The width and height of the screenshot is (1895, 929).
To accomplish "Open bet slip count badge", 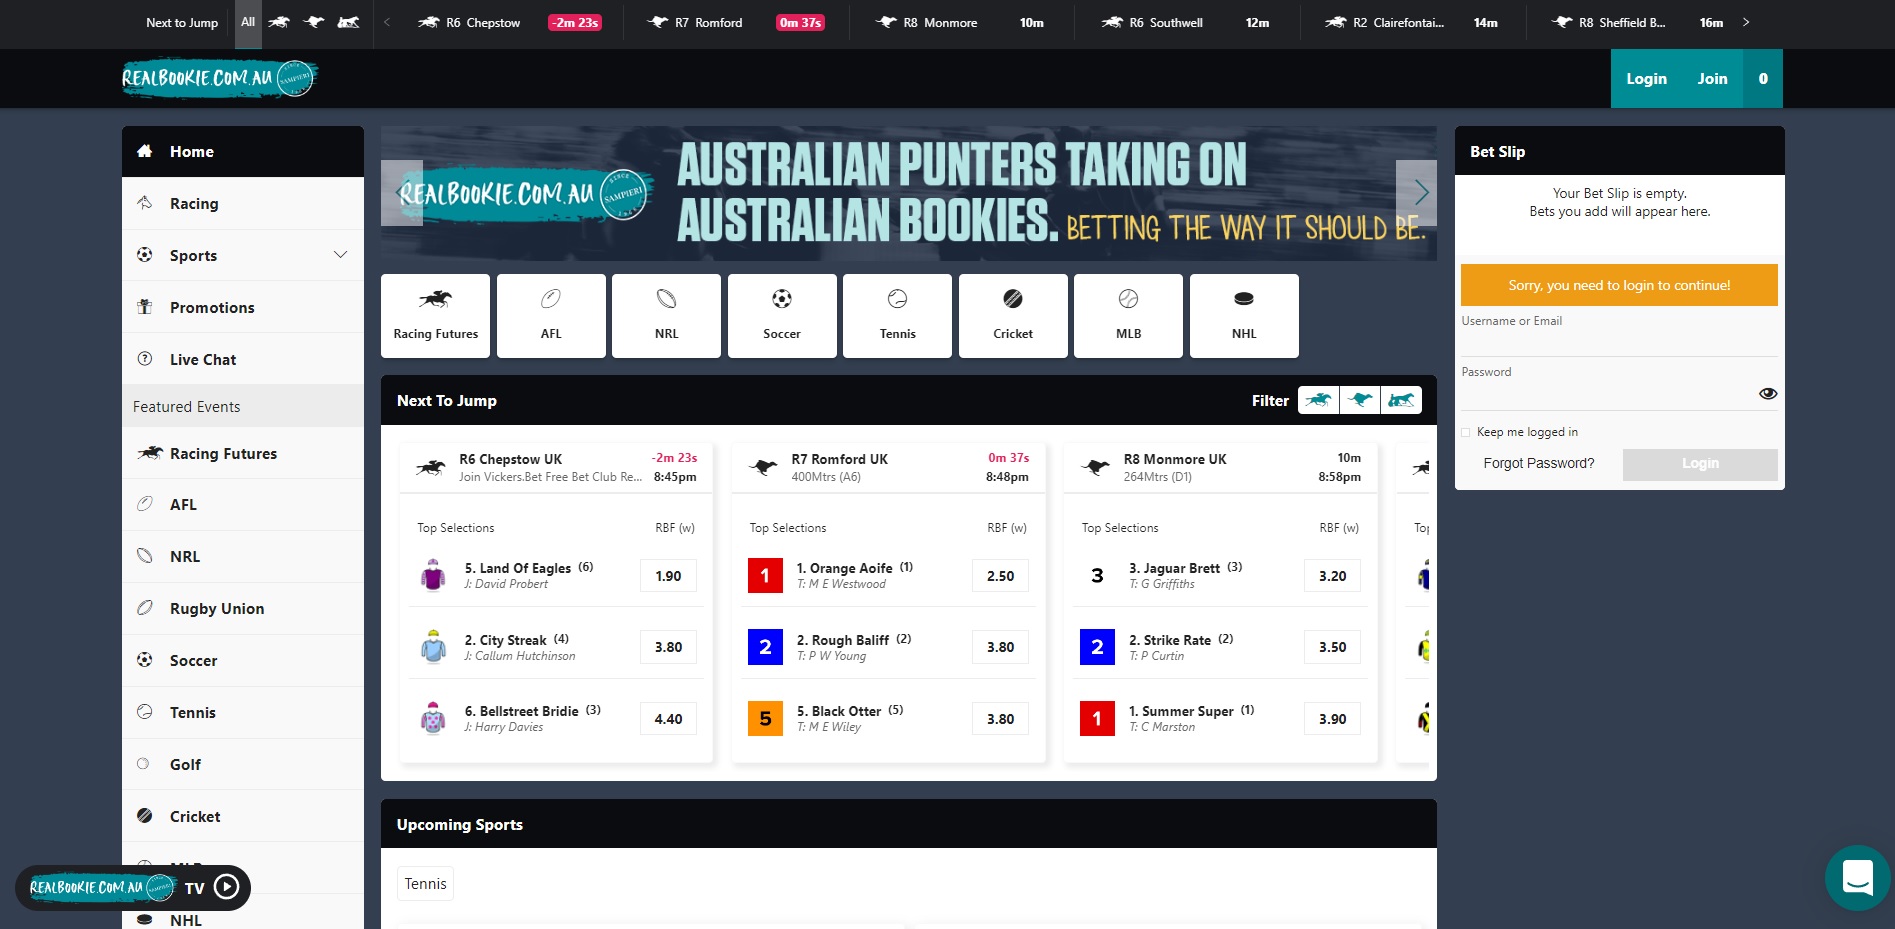I will point(1763,79).
